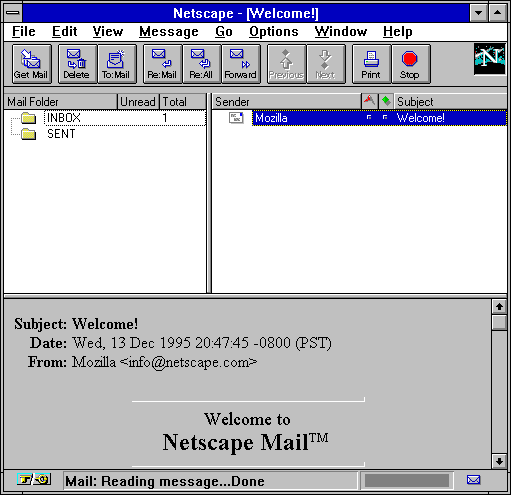This screenshot has width=511, height=495.
Task: Click the Total column header
Action: point(183,101)
